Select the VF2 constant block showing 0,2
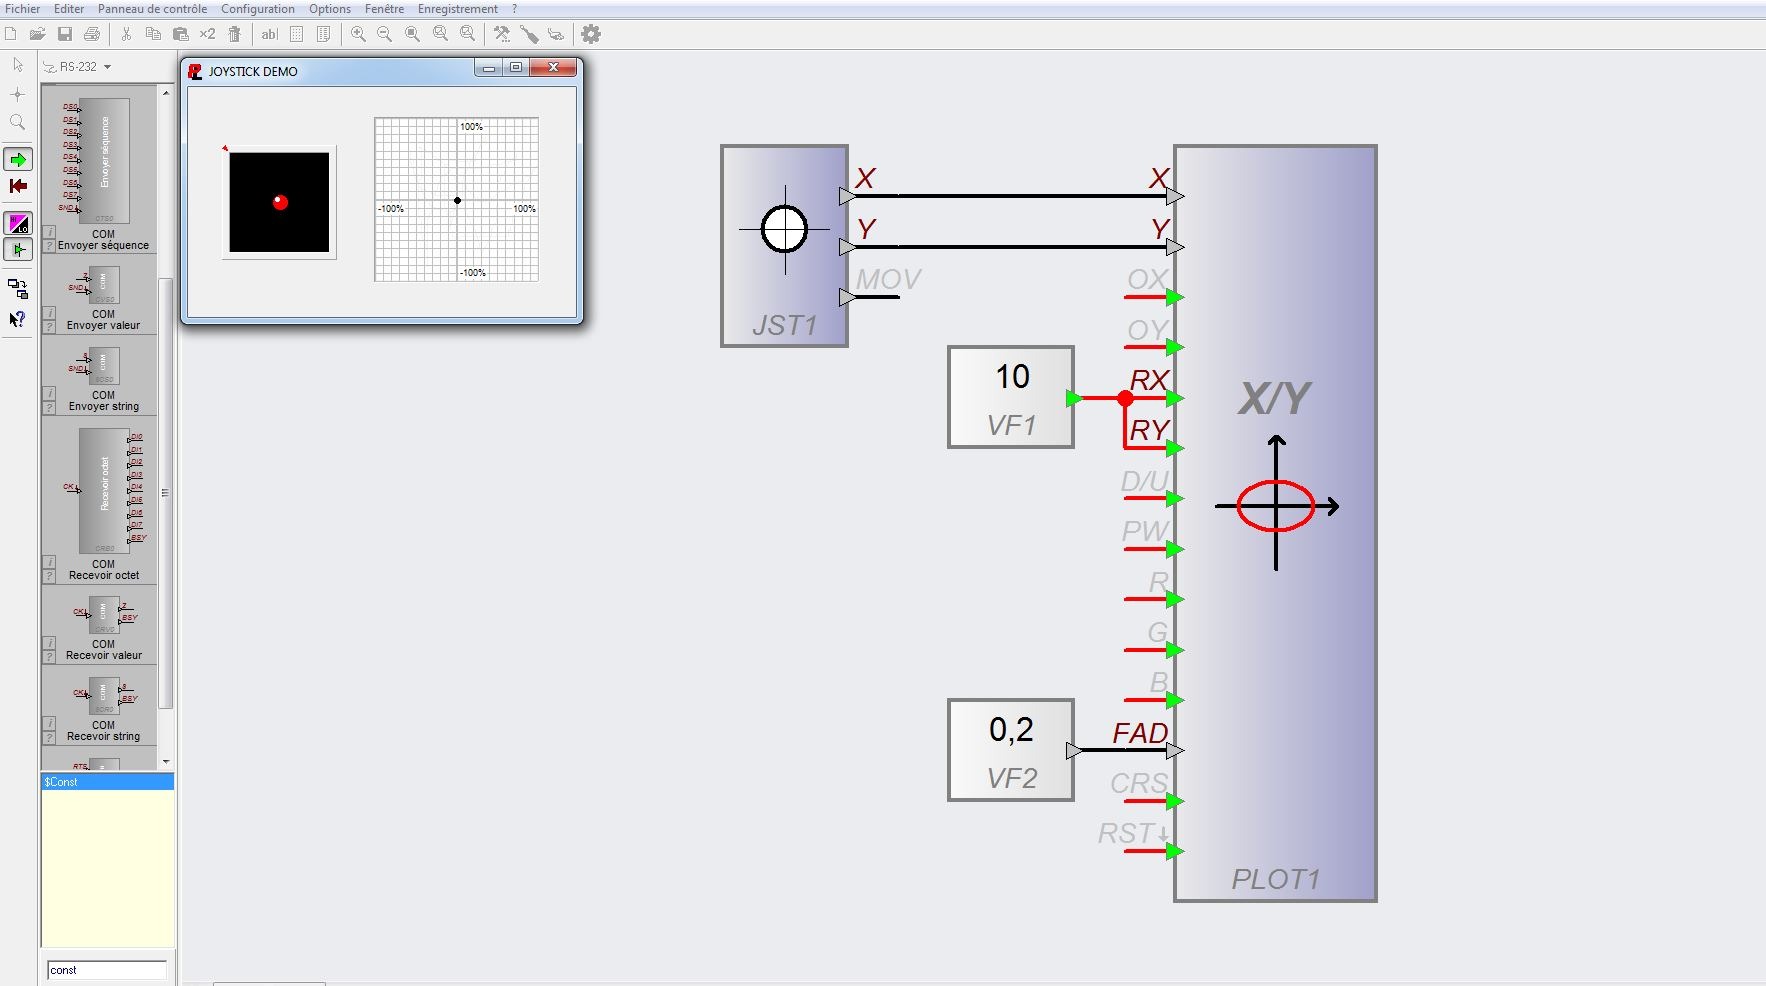1766x986 pixels. [x=1011, y=750]
